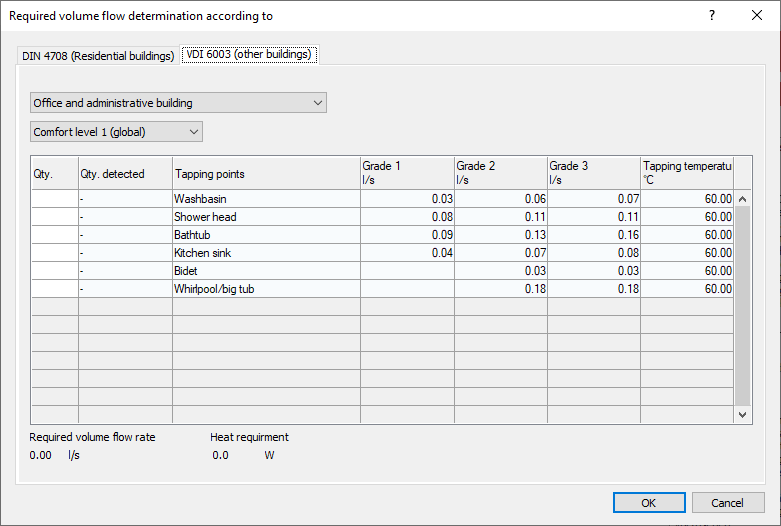Click the Qty. cell for Shower head

55,217
